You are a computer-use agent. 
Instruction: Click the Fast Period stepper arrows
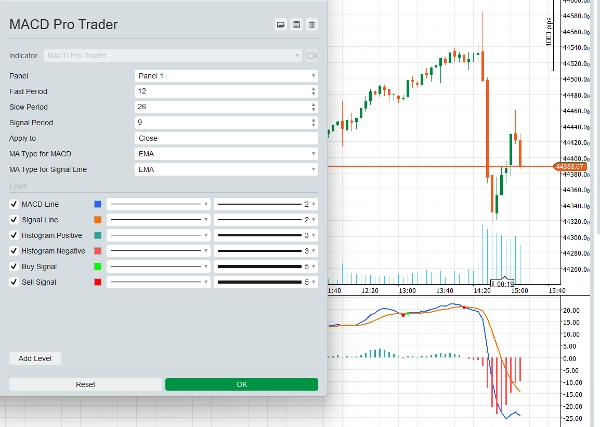pyautogui.click(x=313, y=91)
